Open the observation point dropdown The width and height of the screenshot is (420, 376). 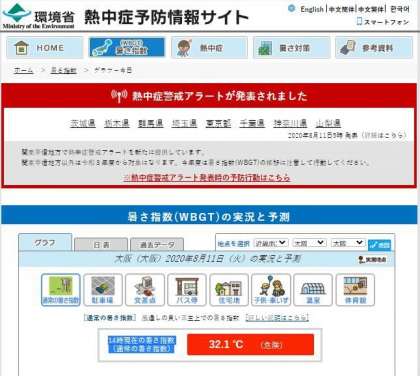pyautogui.click(x=348, y=243)
